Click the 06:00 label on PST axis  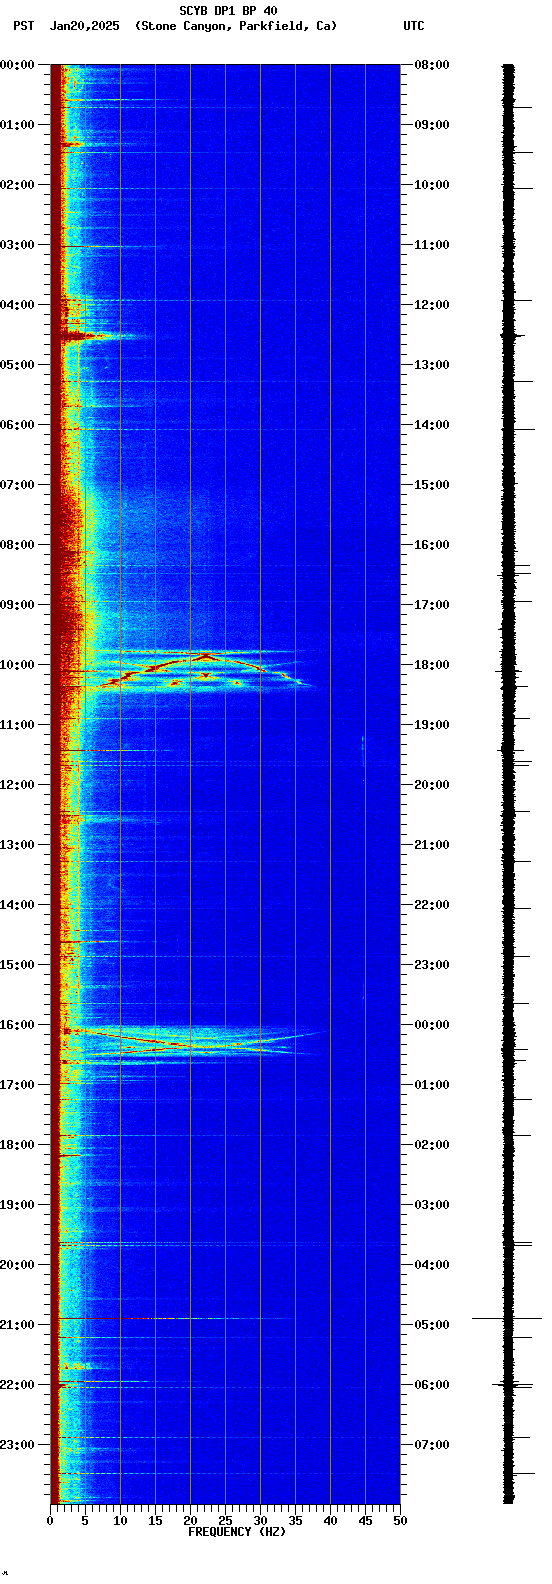(17, 425)
